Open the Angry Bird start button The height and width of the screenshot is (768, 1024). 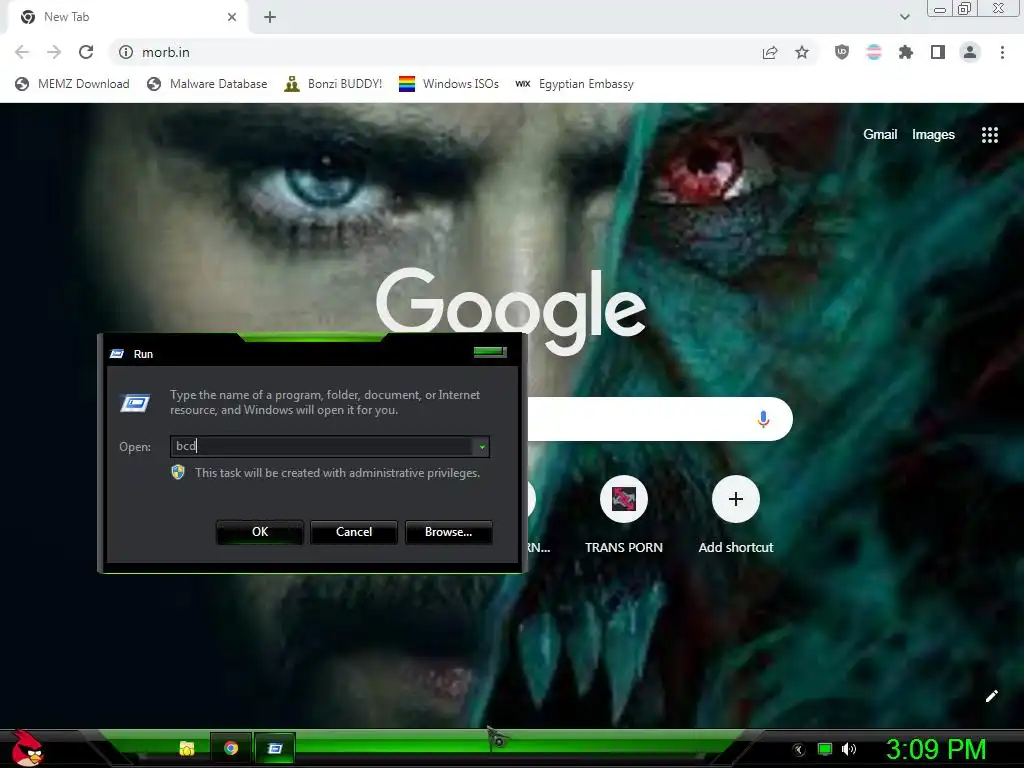[27, 748]
